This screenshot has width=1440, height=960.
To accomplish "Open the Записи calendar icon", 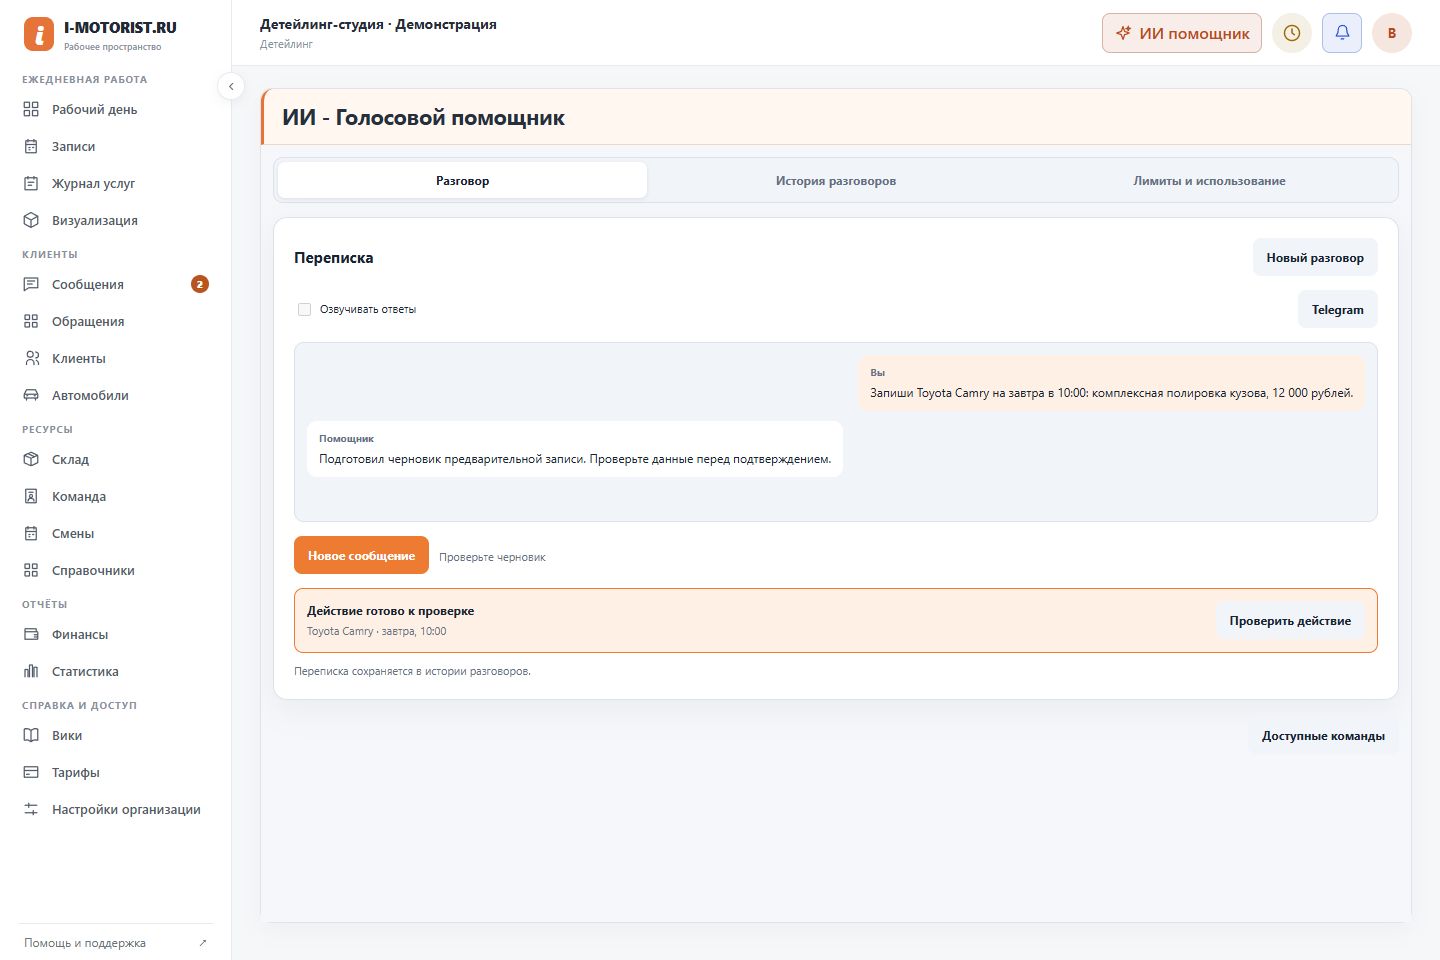I will [x=31, y=146].
